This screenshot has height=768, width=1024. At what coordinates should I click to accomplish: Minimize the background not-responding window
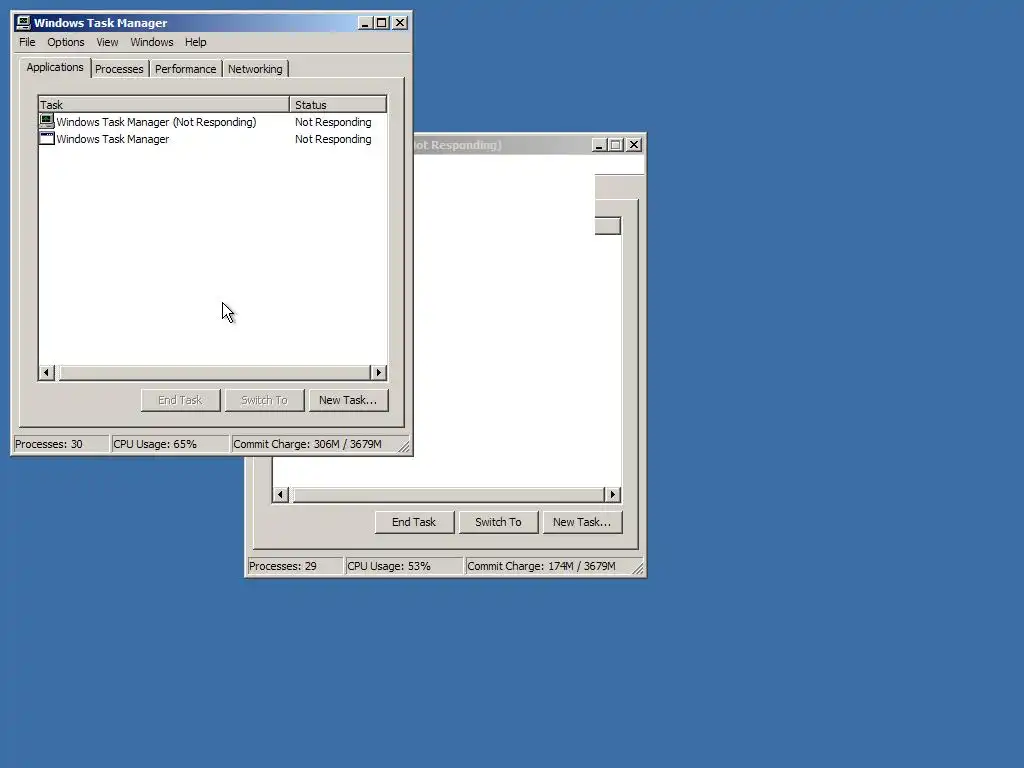coord(600,145)
